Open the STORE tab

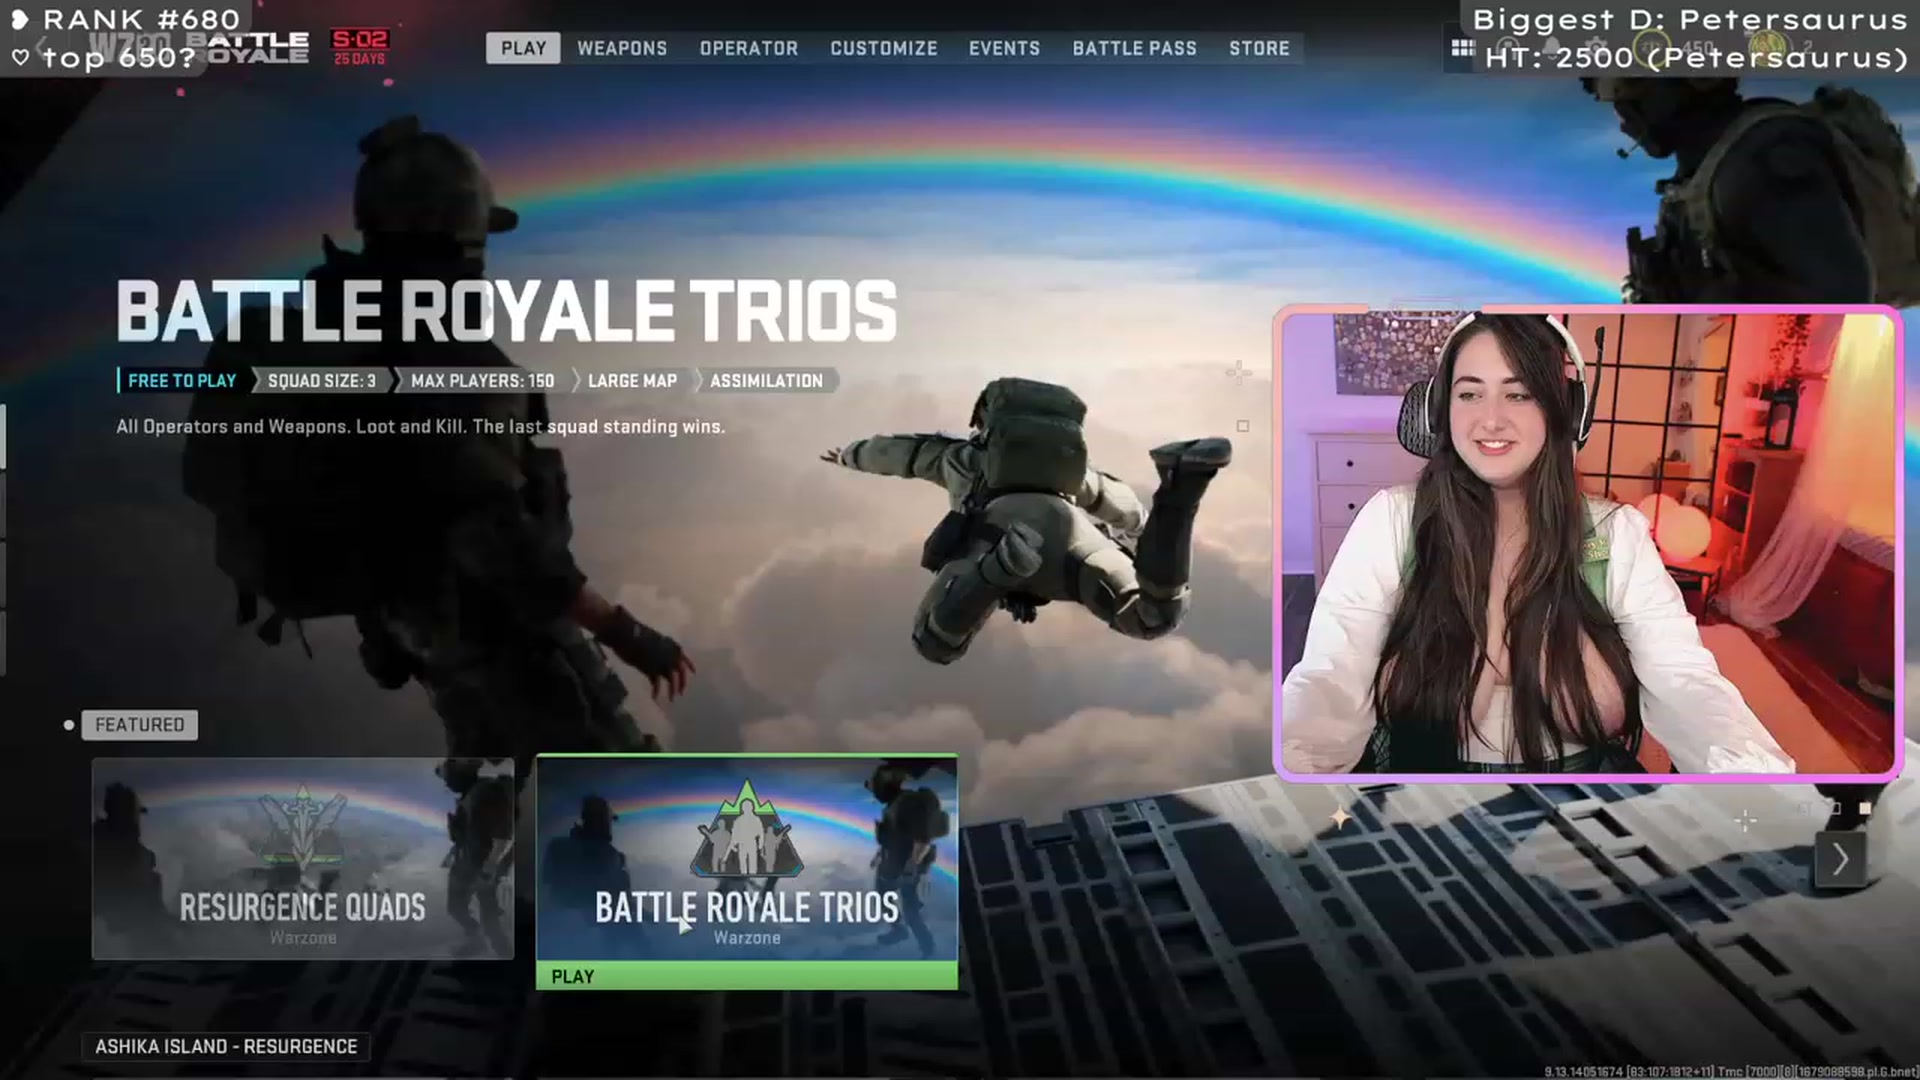[1259, 48]
